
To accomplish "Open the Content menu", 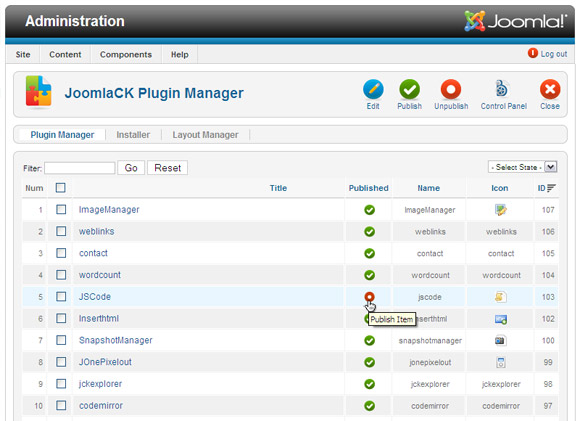I will click(65, 54).
